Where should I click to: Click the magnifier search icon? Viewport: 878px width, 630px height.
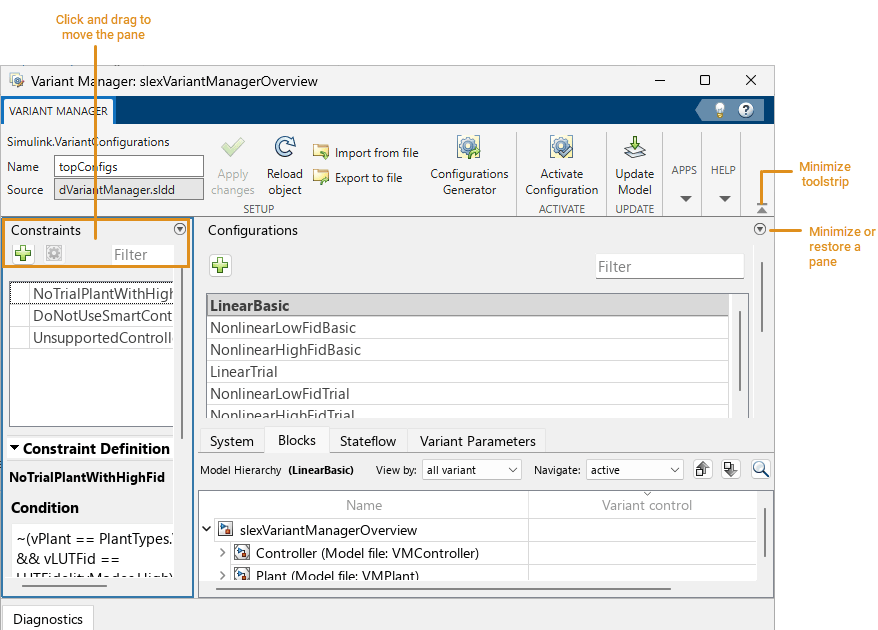pos(760,469)
